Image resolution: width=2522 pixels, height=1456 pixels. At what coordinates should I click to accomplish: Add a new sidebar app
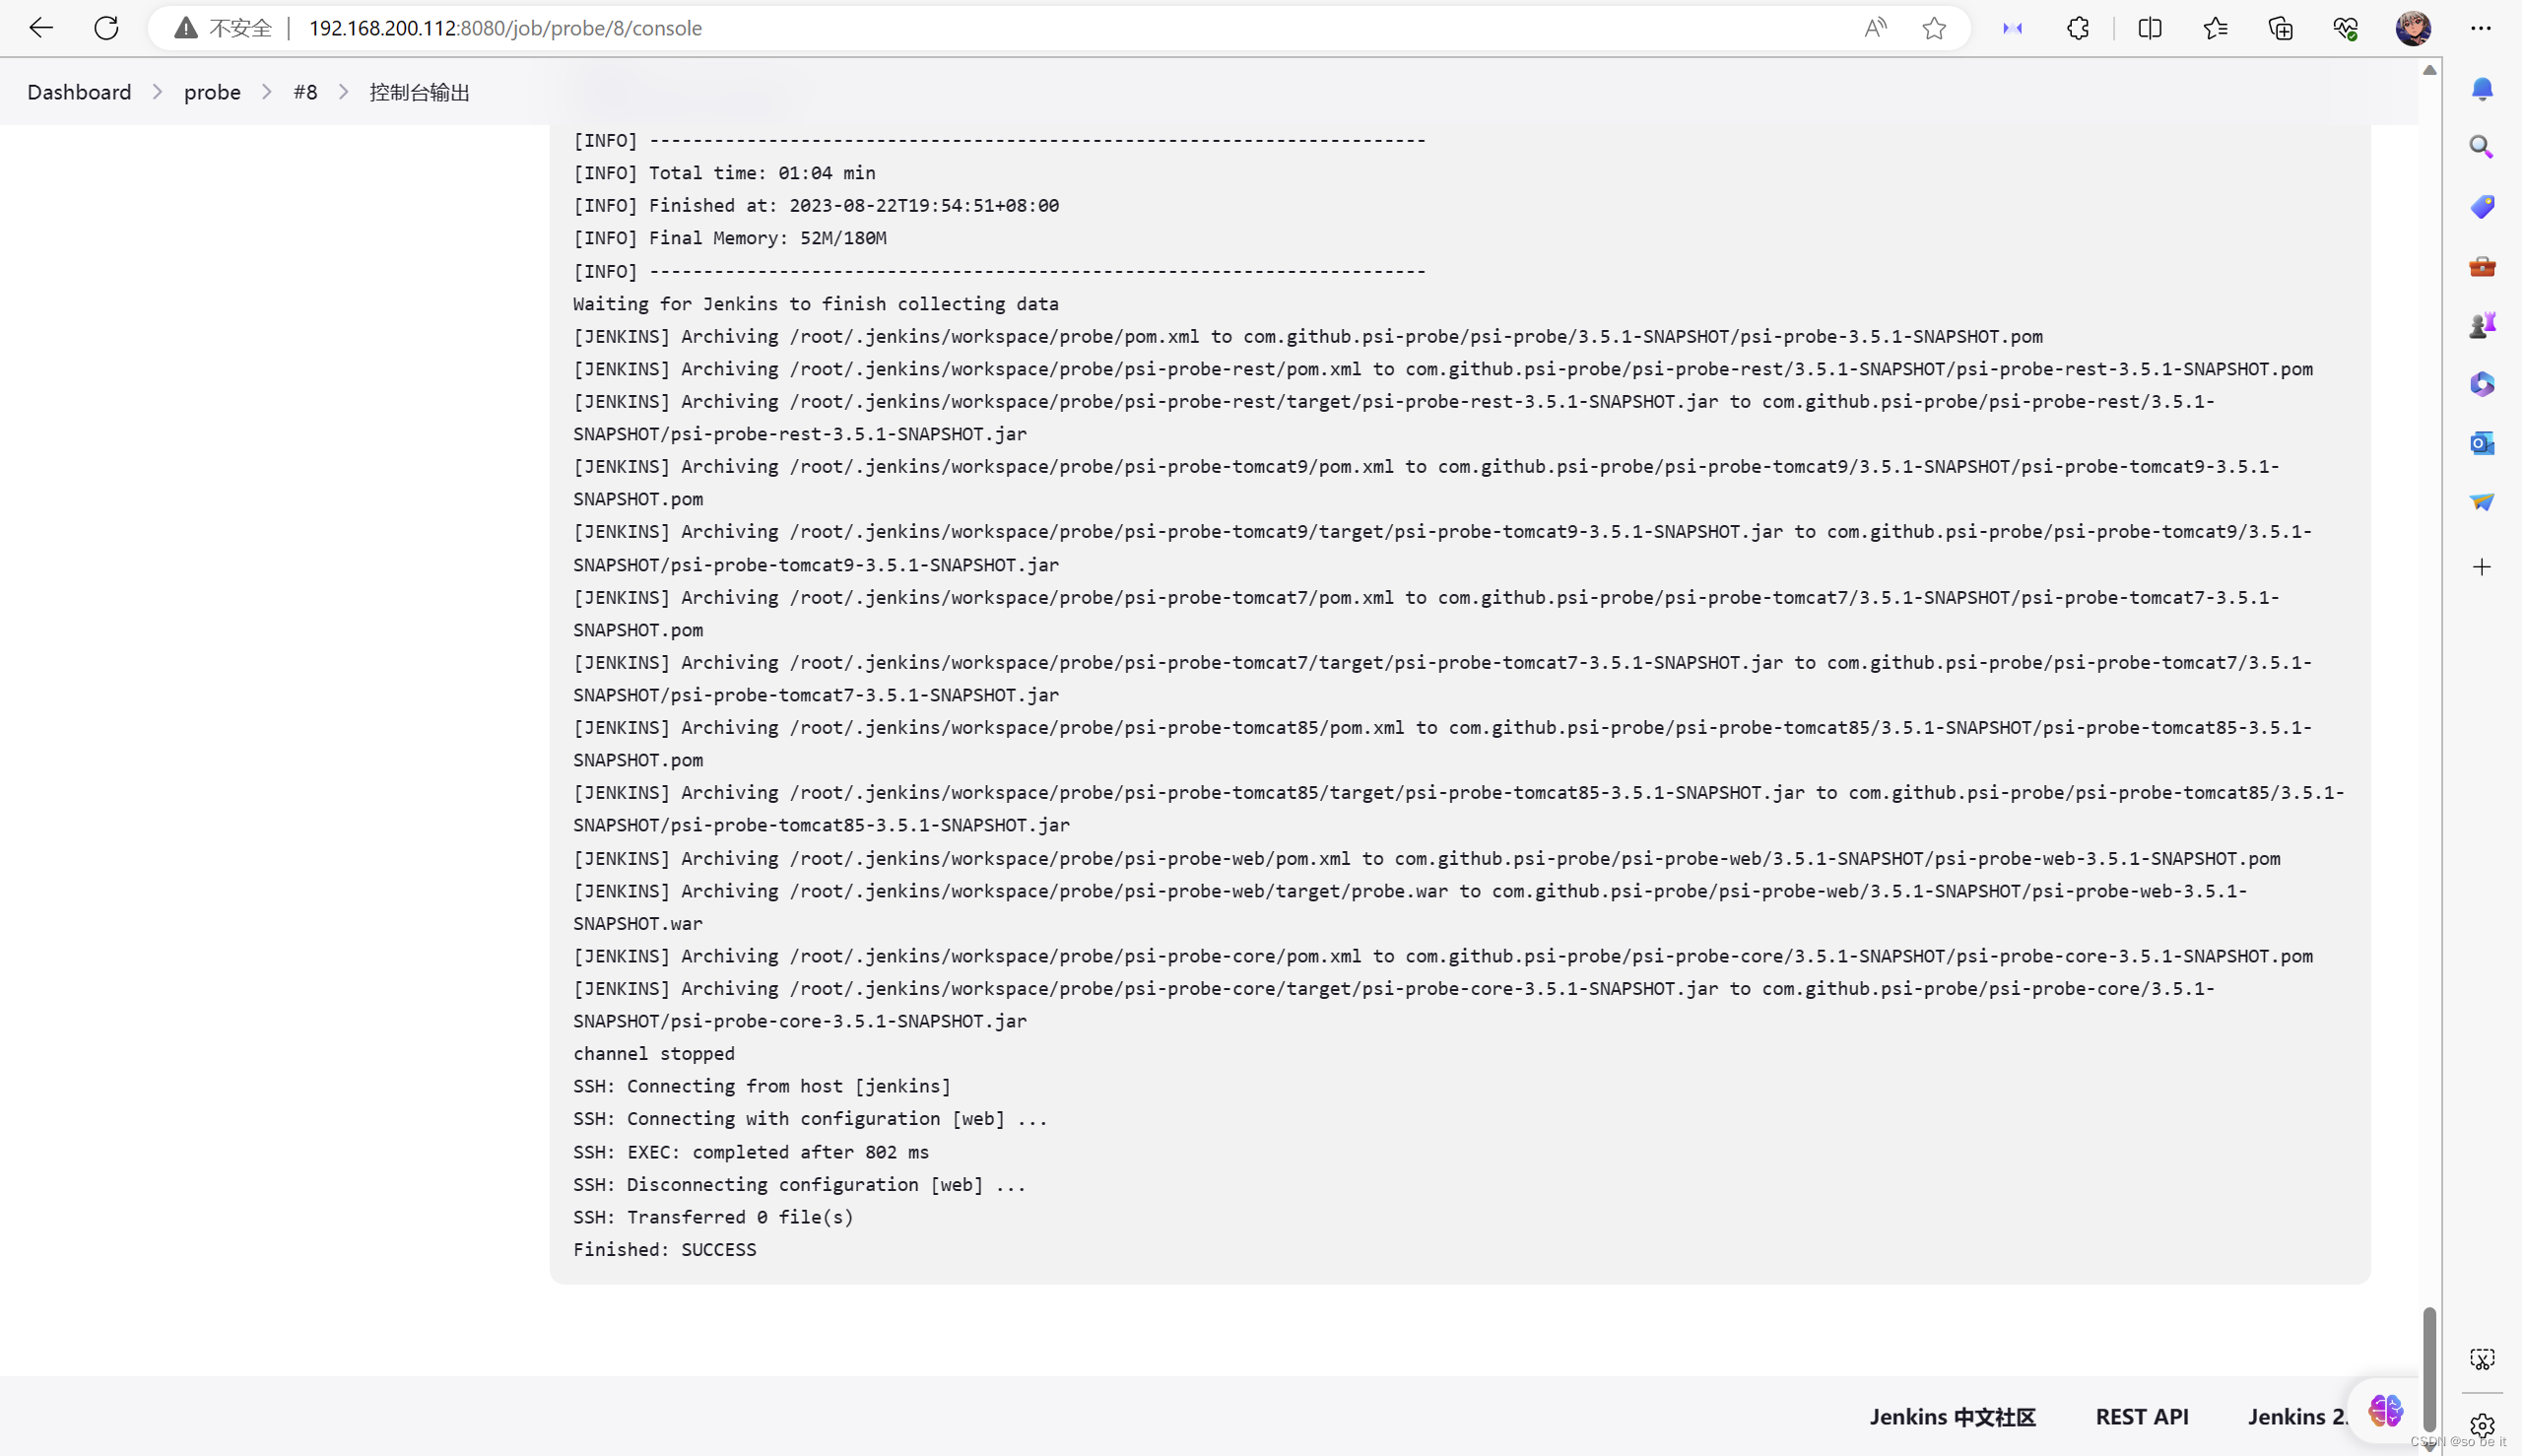[2482, 567]
